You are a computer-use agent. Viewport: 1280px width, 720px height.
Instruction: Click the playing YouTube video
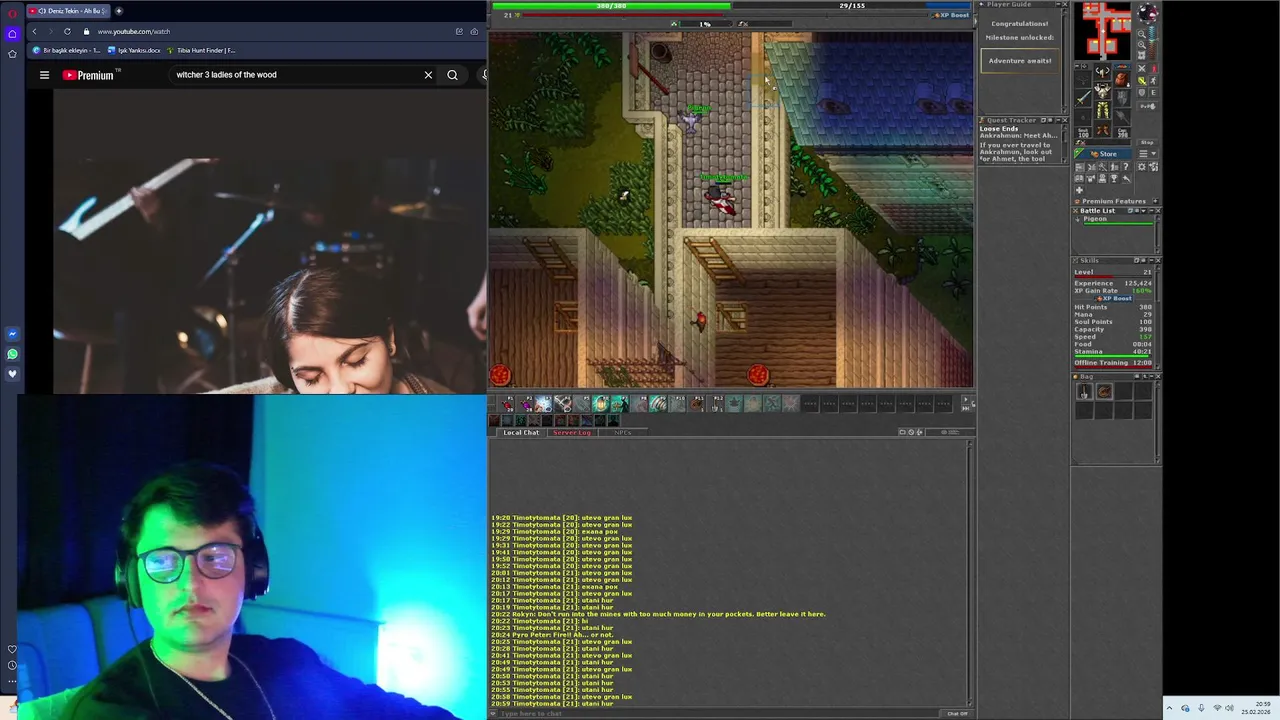(270, 240)
